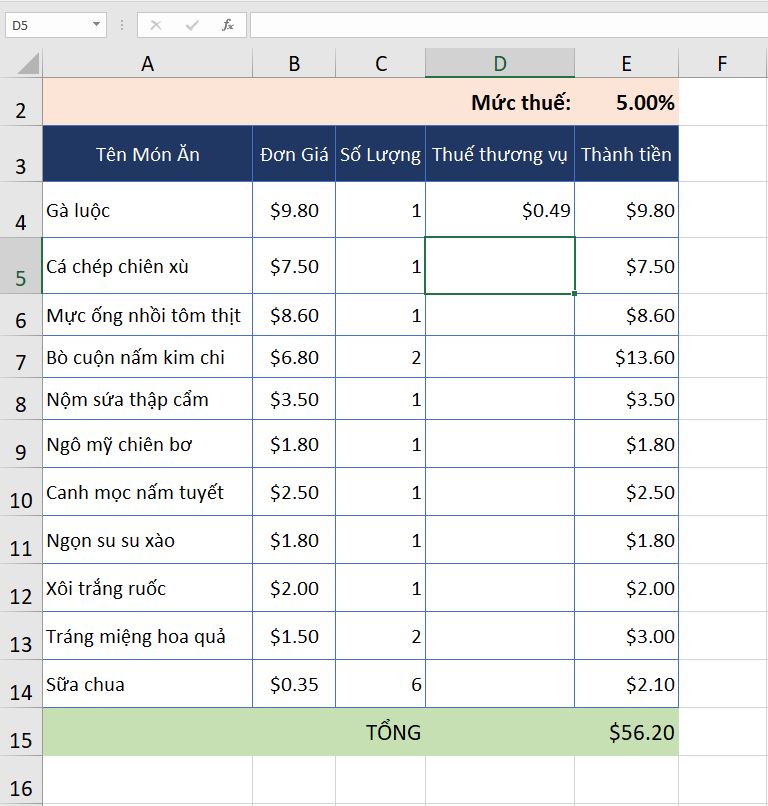
Task: Click the $6.80 unit price cell
Action: click(294, 357)
